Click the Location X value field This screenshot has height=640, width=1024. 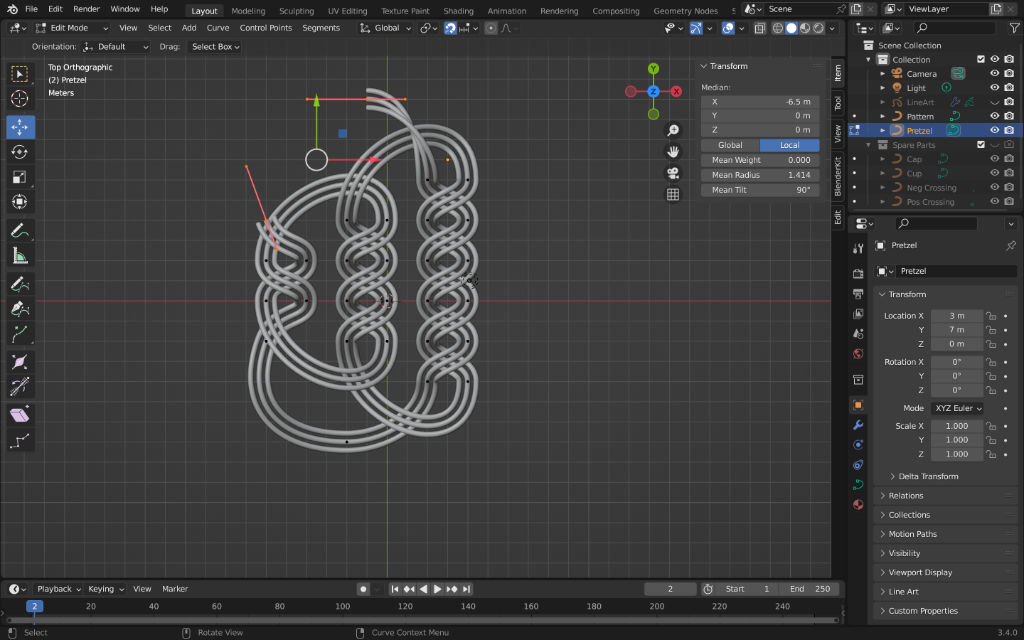pyautogui.click(x=956, y=316)
